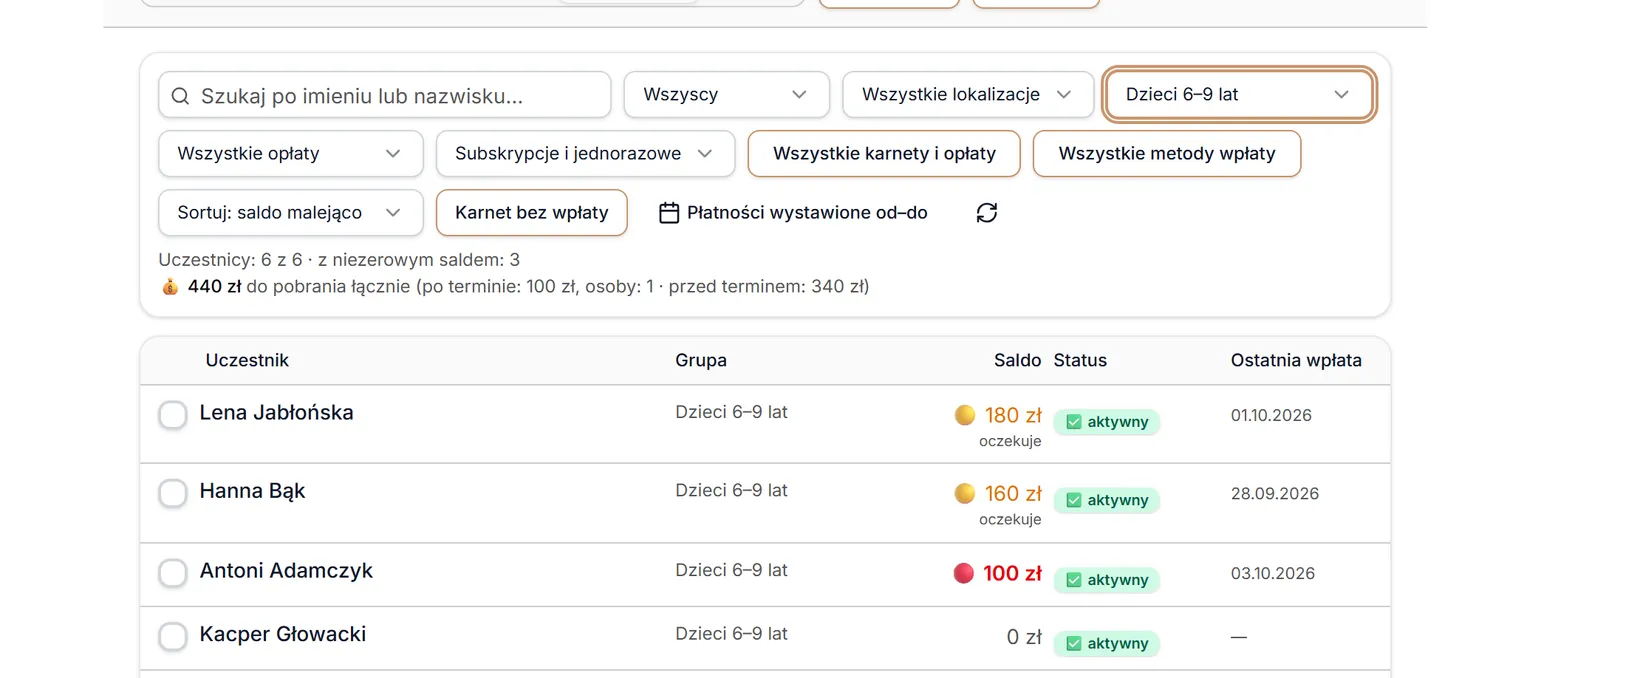Check the Antoni Adamczyk row checkbox
The height and width of the screenshot is (678, 1640).
pyautogui.click(x=173, y=573)
